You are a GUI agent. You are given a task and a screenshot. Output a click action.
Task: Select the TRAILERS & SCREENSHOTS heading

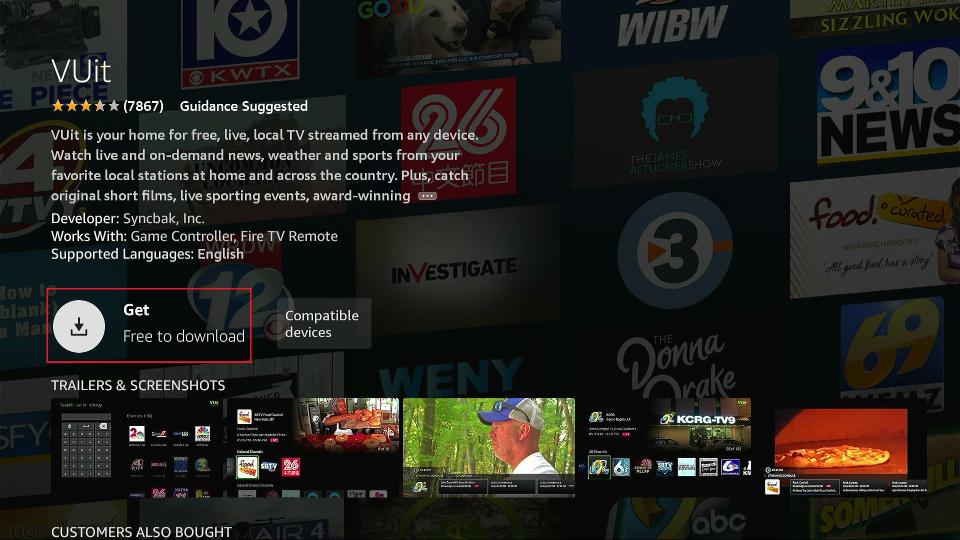click(138, 385)
